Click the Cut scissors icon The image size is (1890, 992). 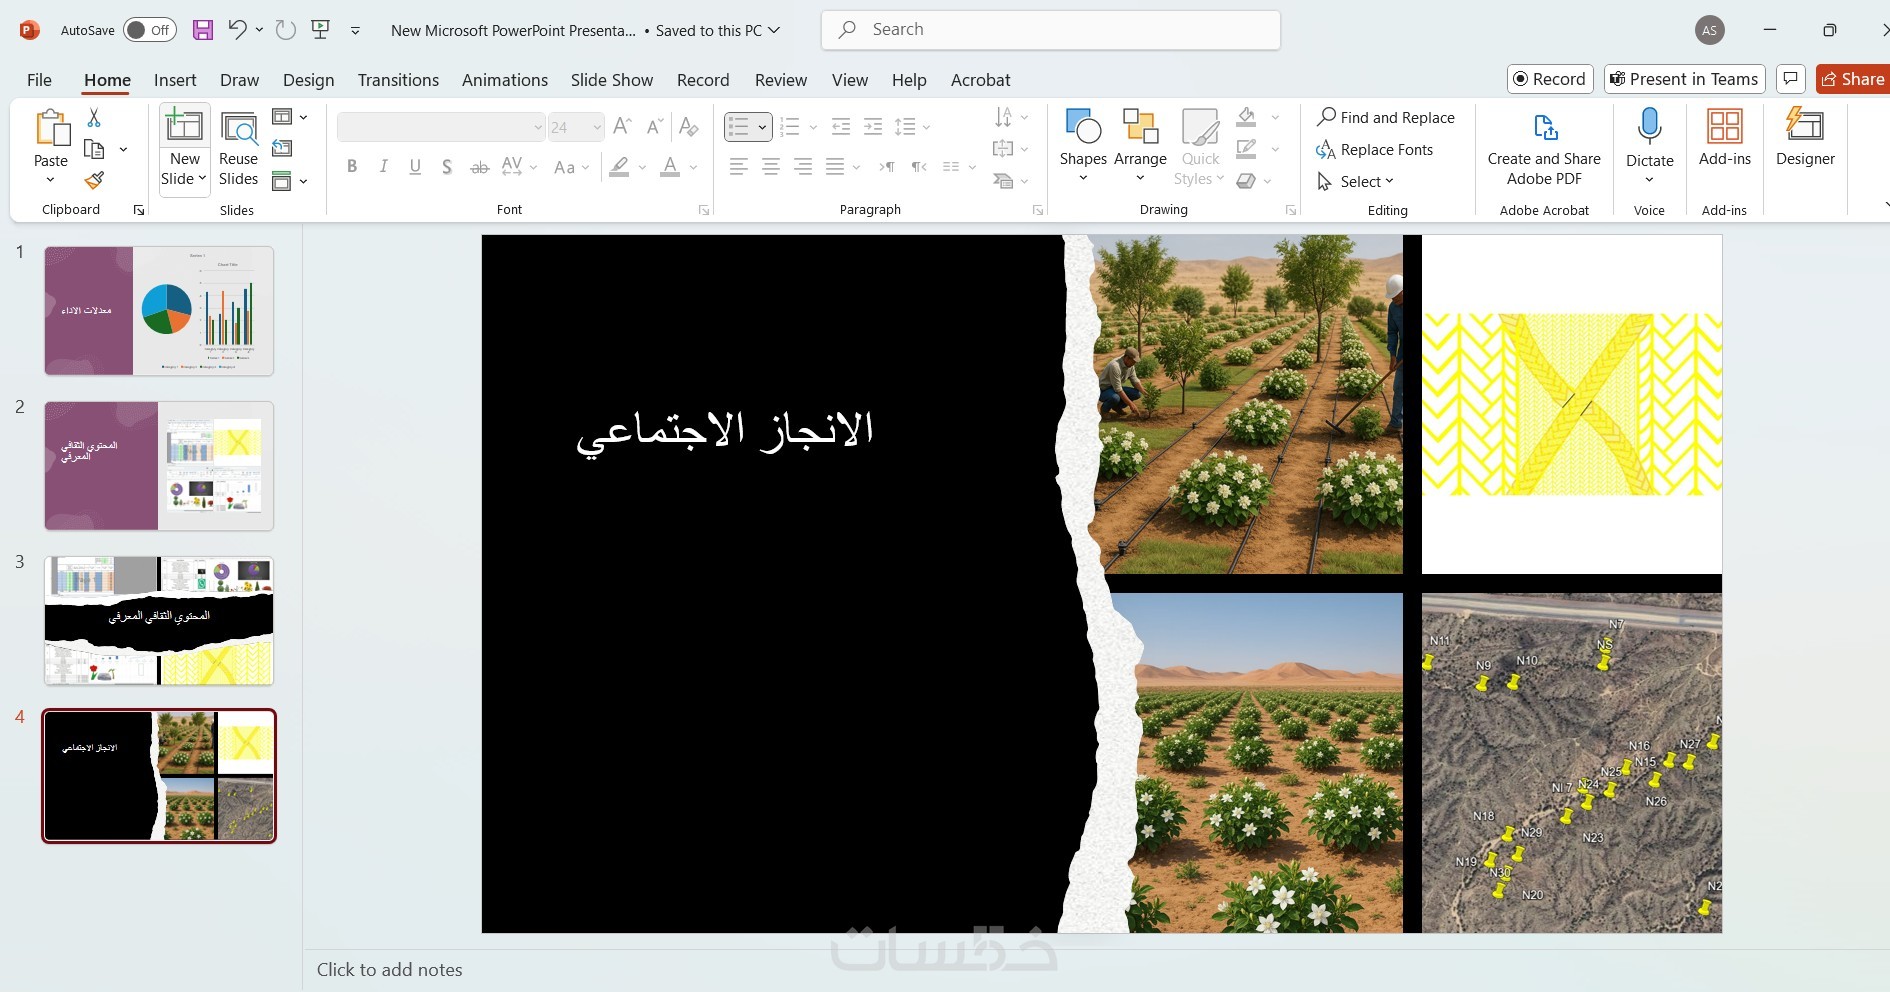tap(94, 118)
